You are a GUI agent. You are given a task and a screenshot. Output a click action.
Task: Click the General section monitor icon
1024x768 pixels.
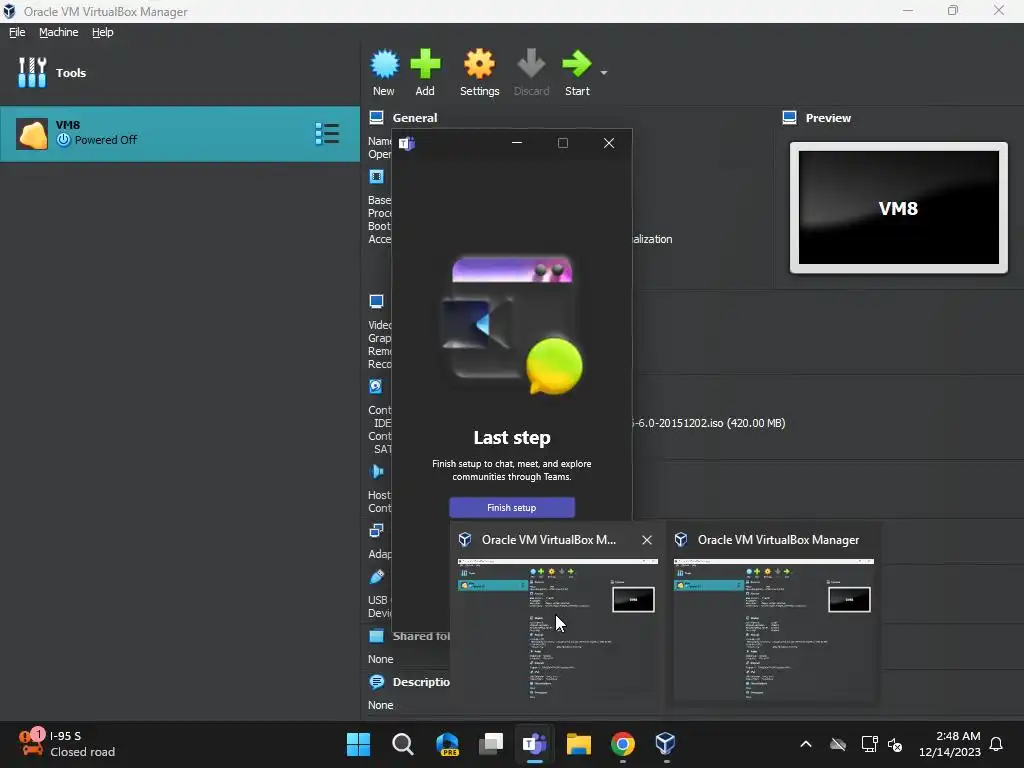point(377,118)
